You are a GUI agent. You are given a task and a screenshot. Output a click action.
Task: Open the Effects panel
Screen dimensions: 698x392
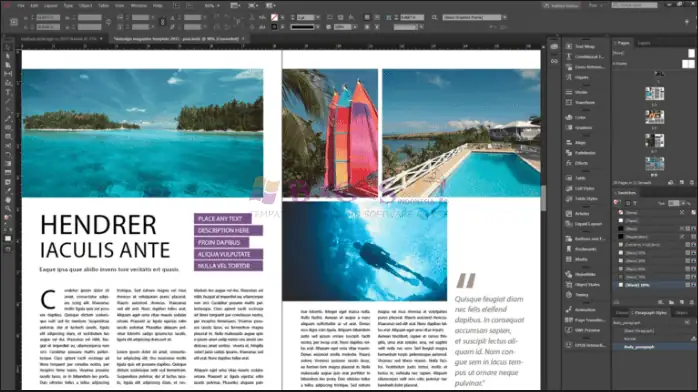click(577, 163)
